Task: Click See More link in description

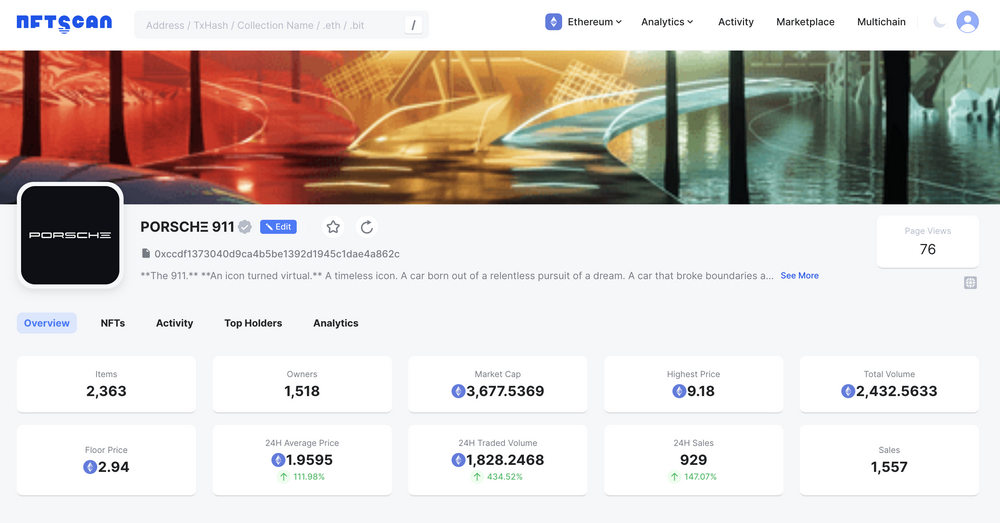Action: (799, 276)
